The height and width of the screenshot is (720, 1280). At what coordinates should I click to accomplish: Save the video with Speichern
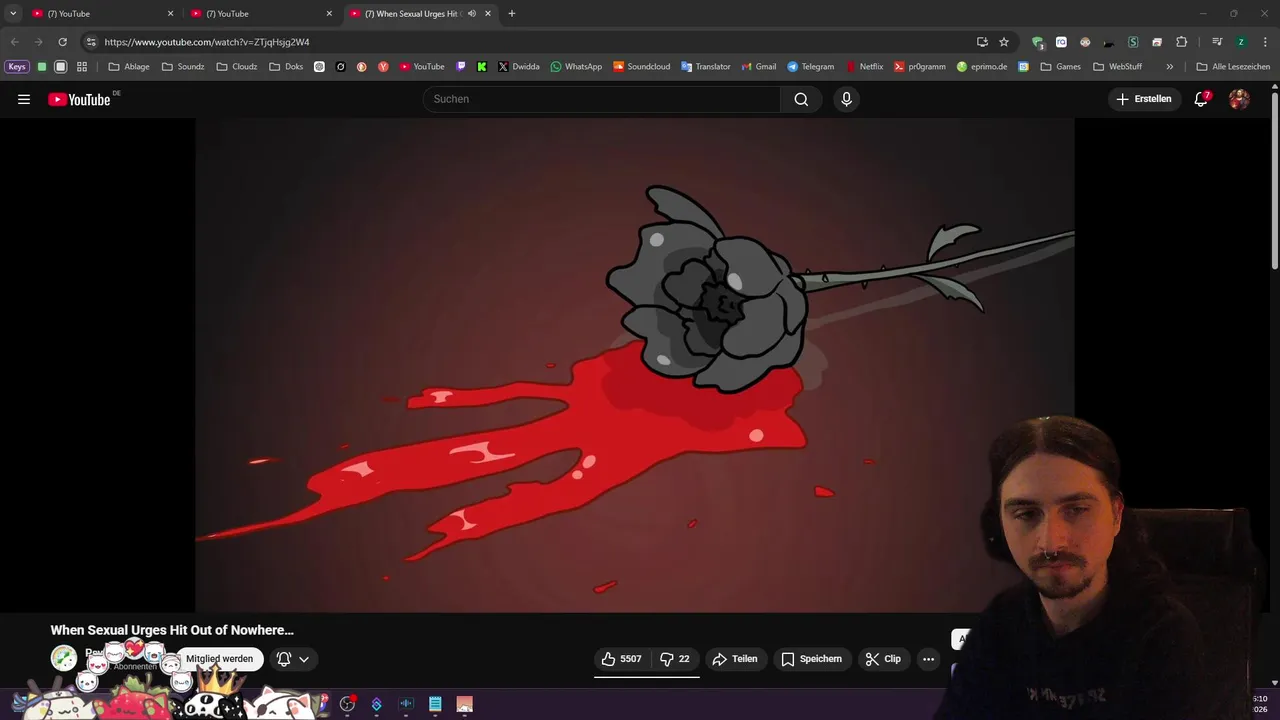click(811, 659)
